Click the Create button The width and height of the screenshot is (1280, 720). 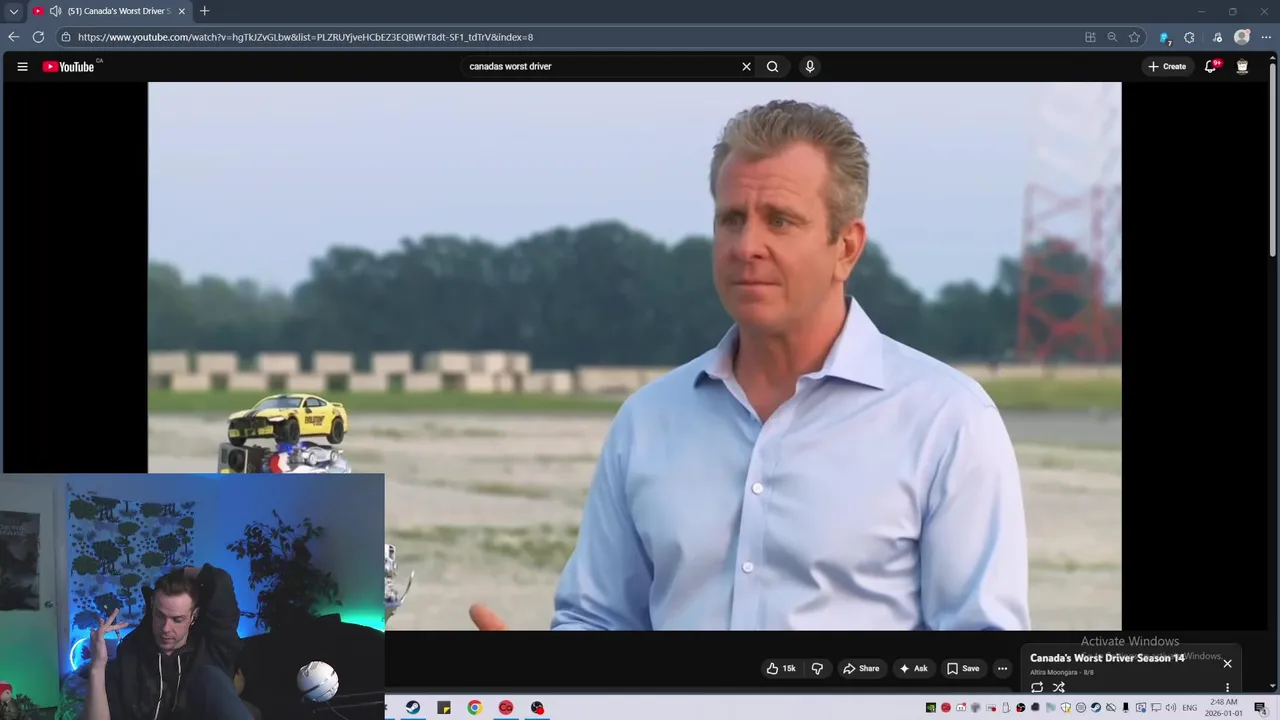1167,67
